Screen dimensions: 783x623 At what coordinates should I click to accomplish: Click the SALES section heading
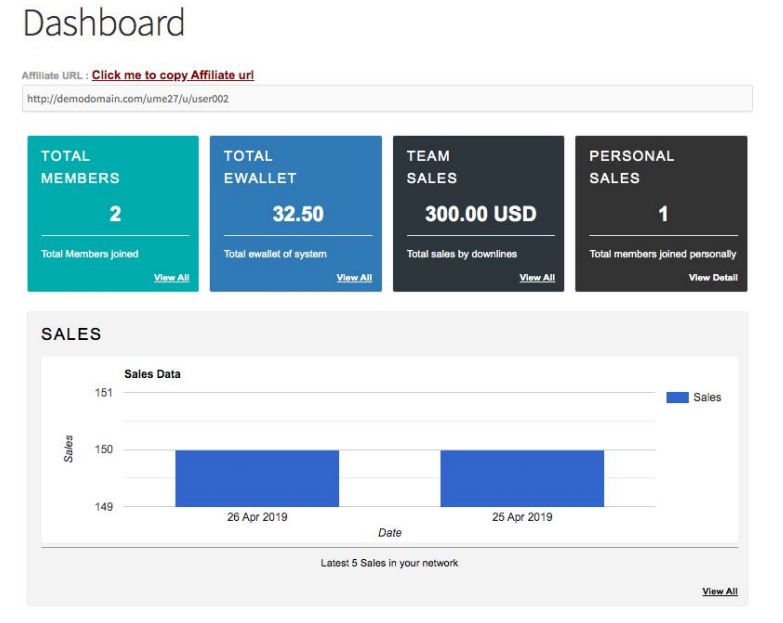tap(71, 334)
